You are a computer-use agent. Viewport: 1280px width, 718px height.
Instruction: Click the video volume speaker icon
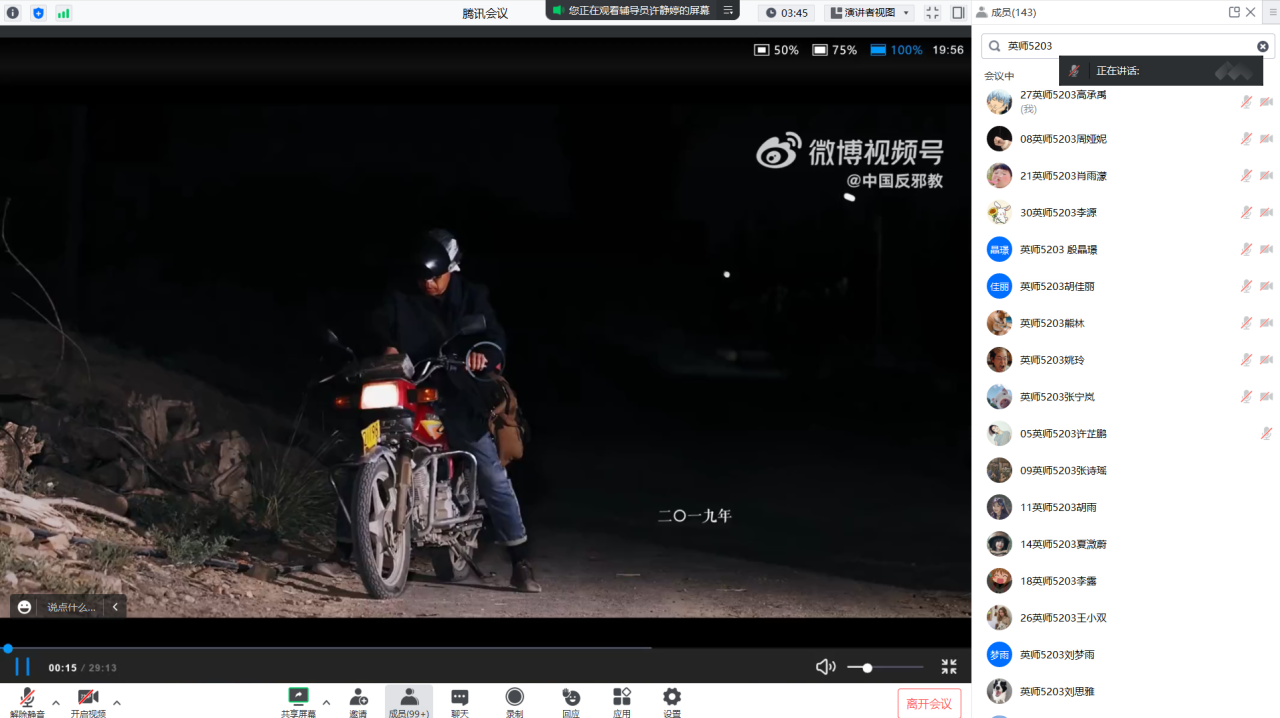click(x=825, y=667)
